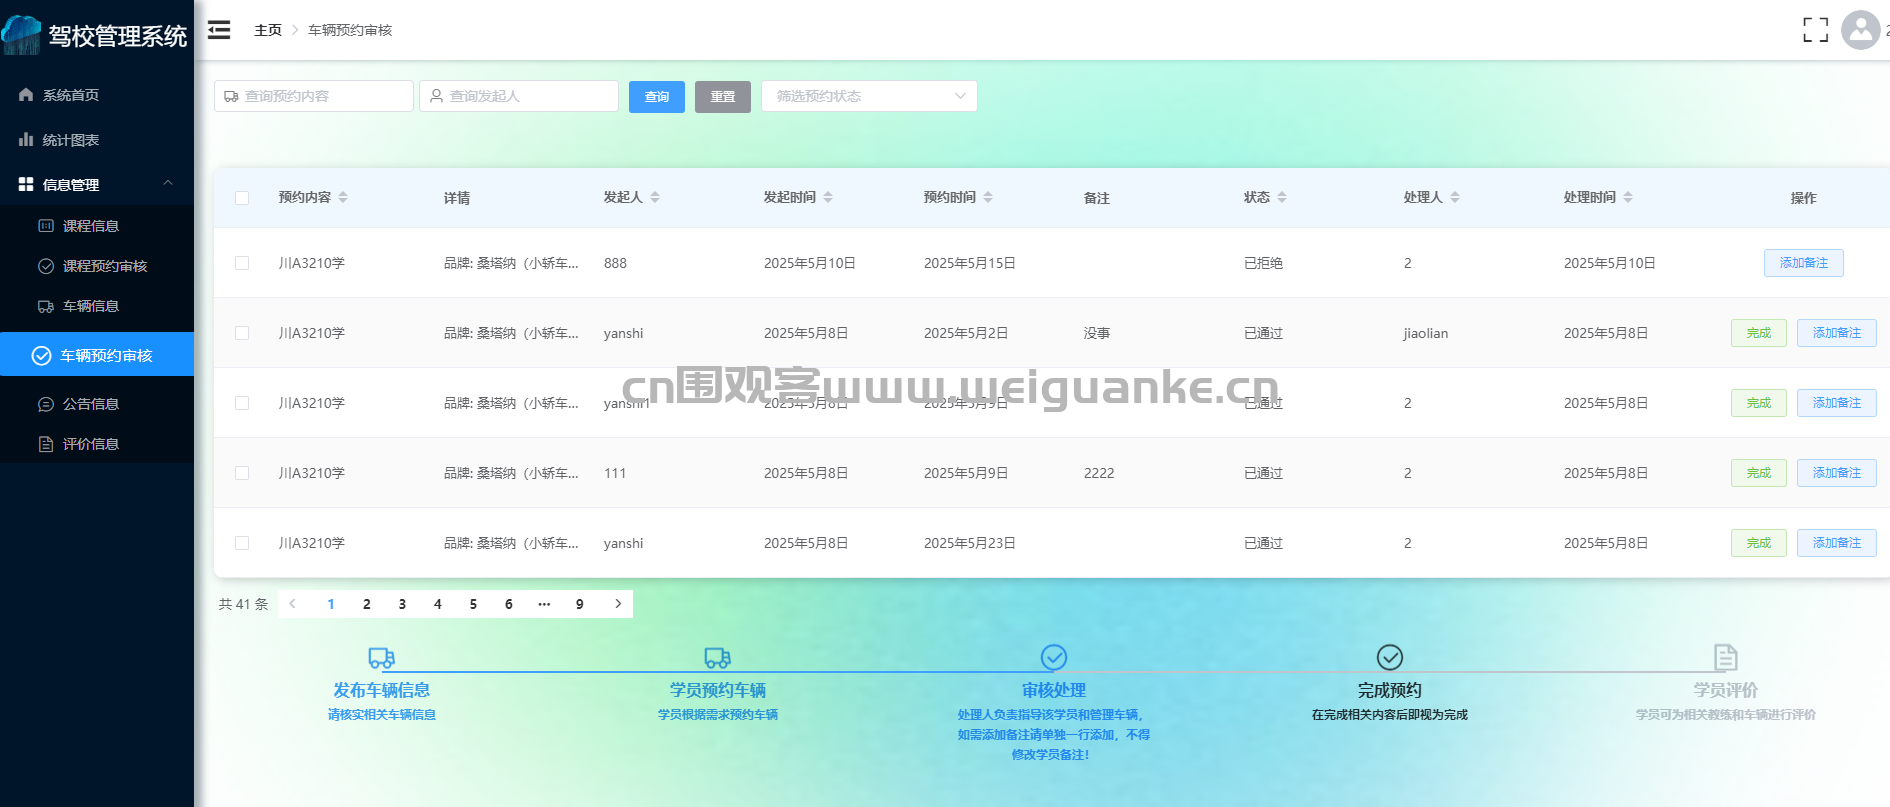Click 添加备注 in the 2222 remark row
The width and height of the screenshot is (1890, 807).
click(x=1837, y=473)
